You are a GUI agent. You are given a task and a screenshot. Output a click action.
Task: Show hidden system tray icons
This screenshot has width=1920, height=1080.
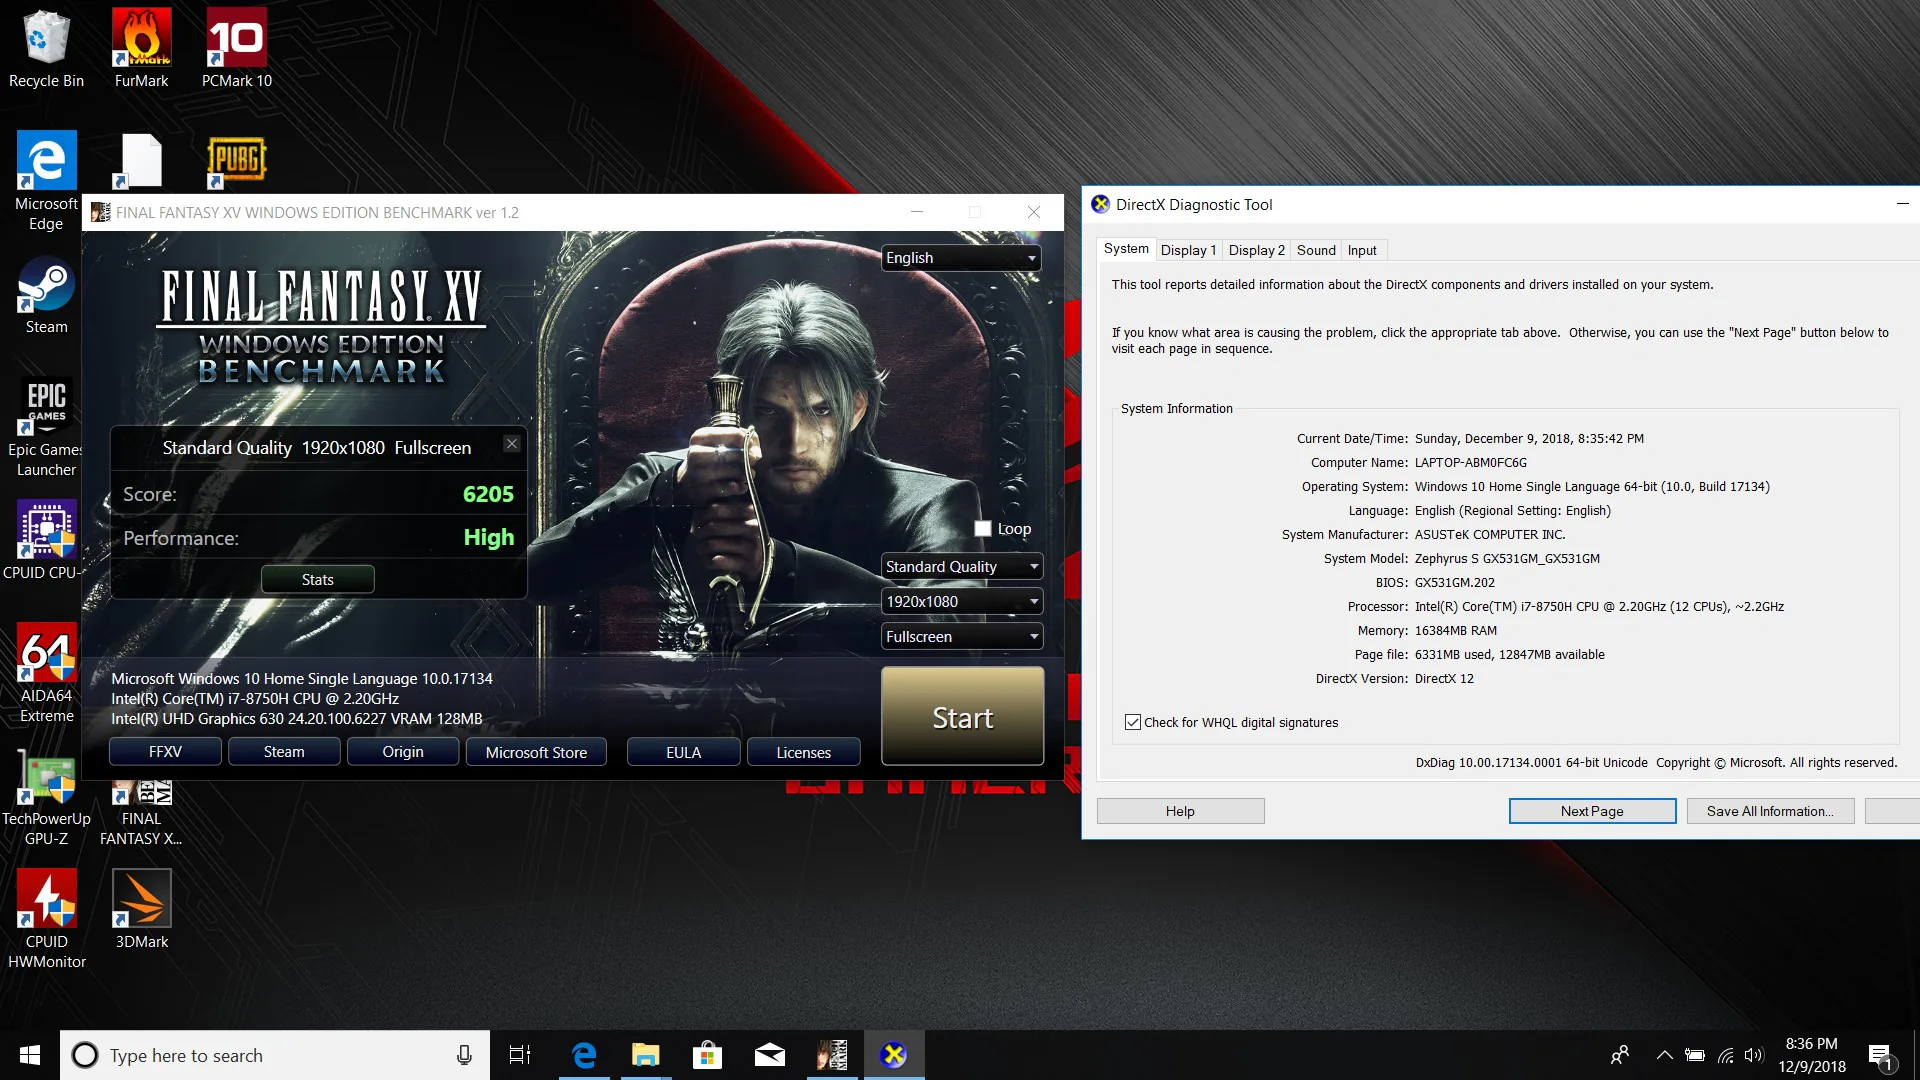pos(1665,1055)
